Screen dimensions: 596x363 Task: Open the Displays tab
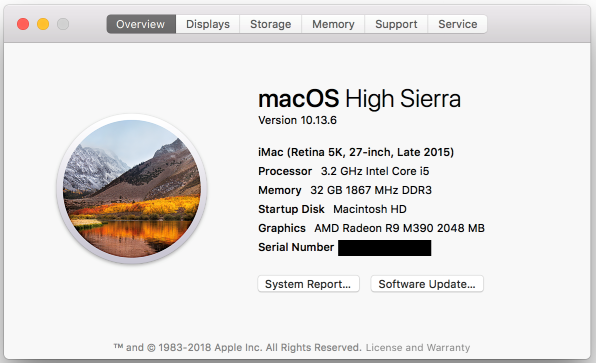208,24
